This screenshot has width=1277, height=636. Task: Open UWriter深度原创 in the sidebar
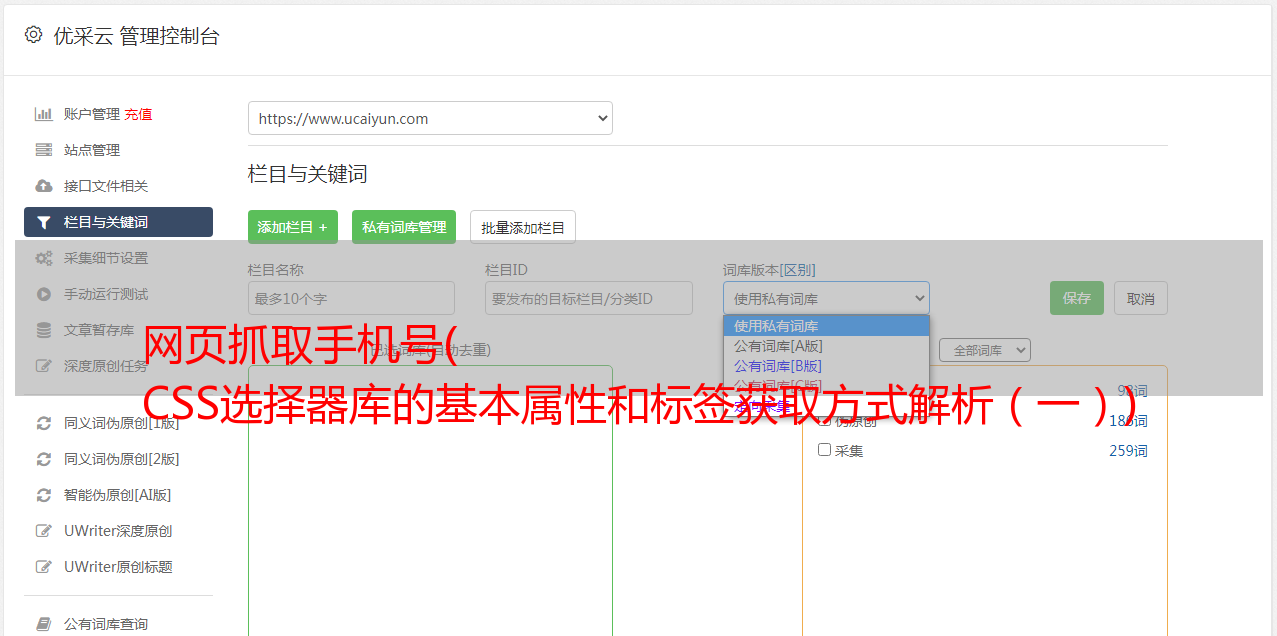(x=118, y=531)
